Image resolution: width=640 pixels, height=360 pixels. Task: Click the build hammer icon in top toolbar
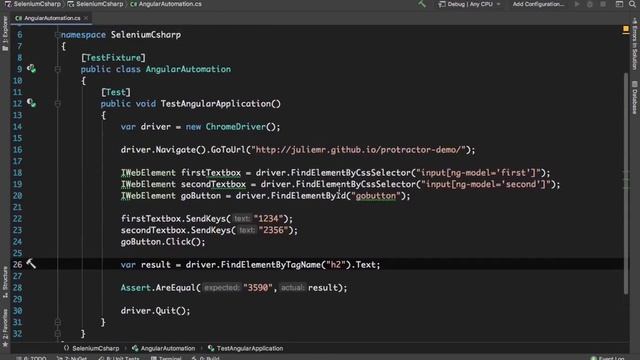click(422, 4)
